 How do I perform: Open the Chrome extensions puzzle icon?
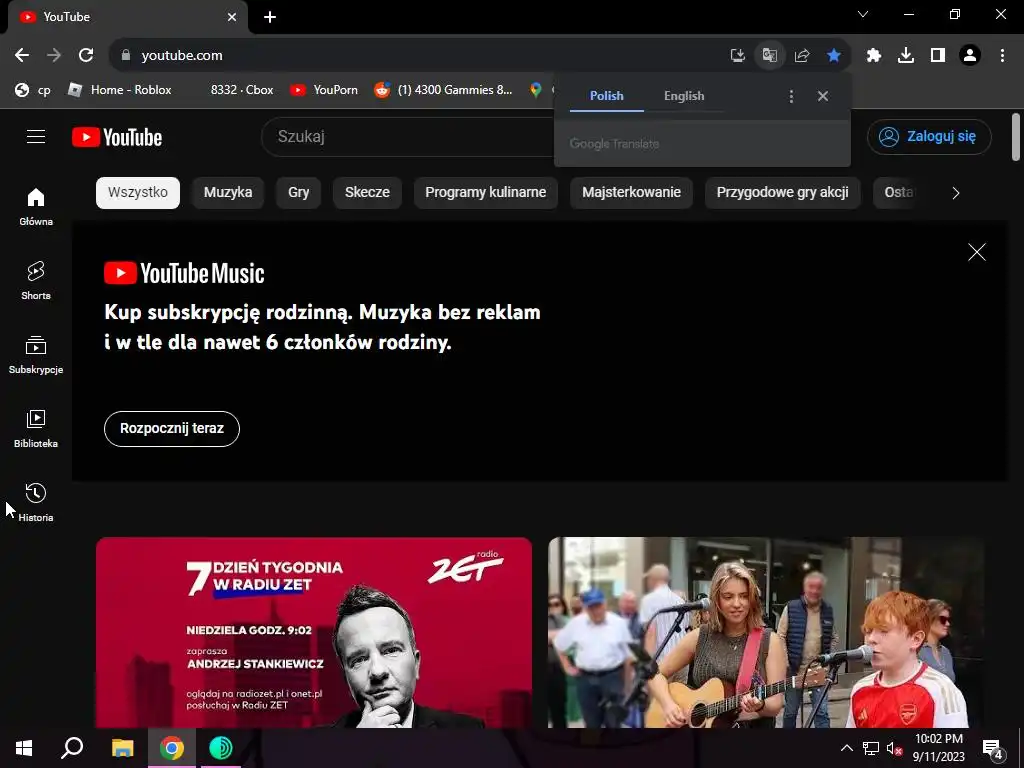click(x=874, y=56)
